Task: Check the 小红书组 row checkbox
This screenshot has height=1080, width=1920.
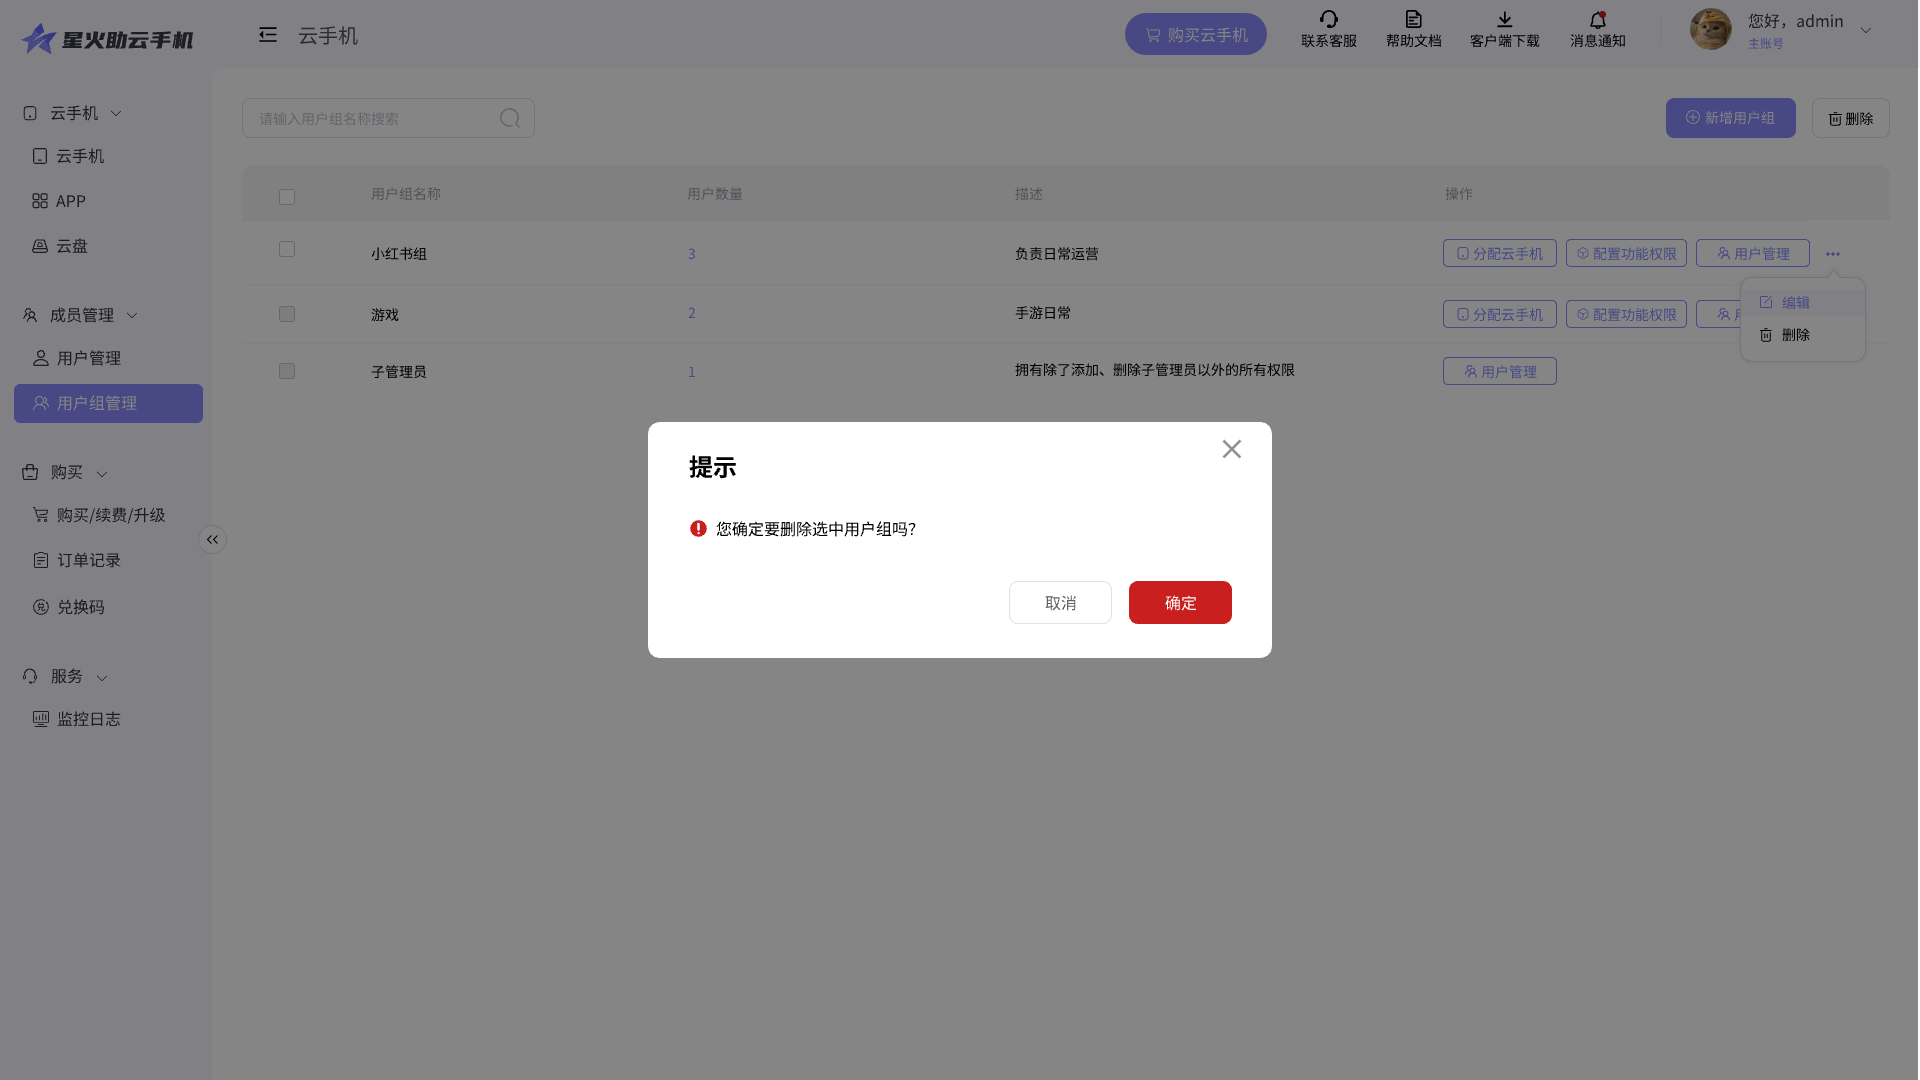Action: [287, 249]
